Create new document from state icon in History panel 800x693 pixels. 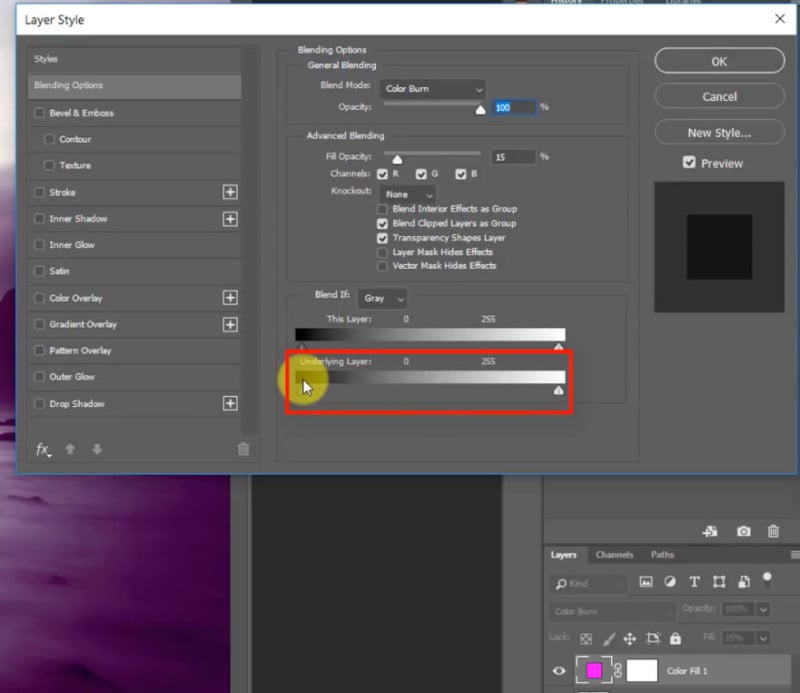[710, 532]
